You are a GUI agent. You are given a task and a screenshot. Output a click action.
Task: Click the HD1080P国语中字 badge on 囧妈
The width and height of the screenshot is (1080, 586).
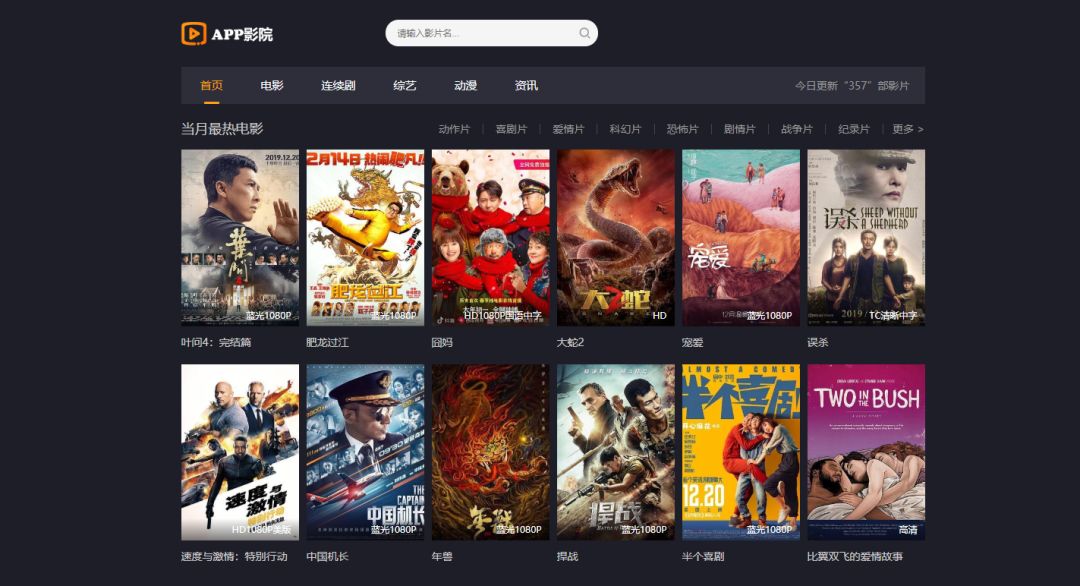coord(503,315)
